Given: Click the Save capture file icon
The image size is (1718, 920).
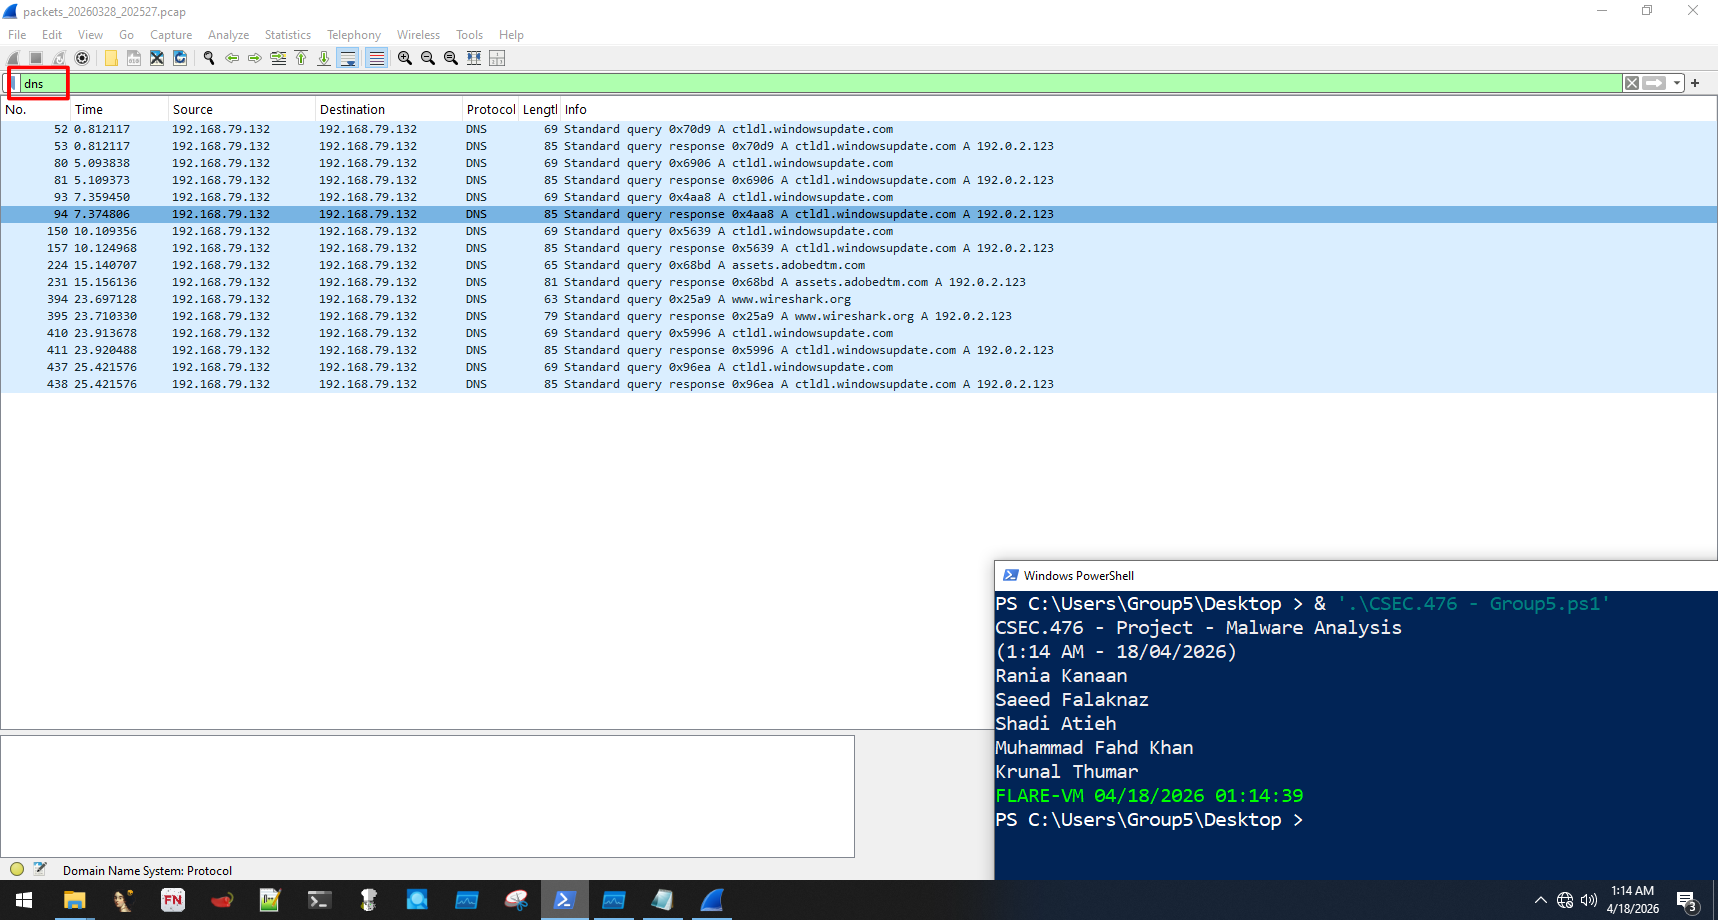Looking at the screenshot, I should tap(134, 58).
